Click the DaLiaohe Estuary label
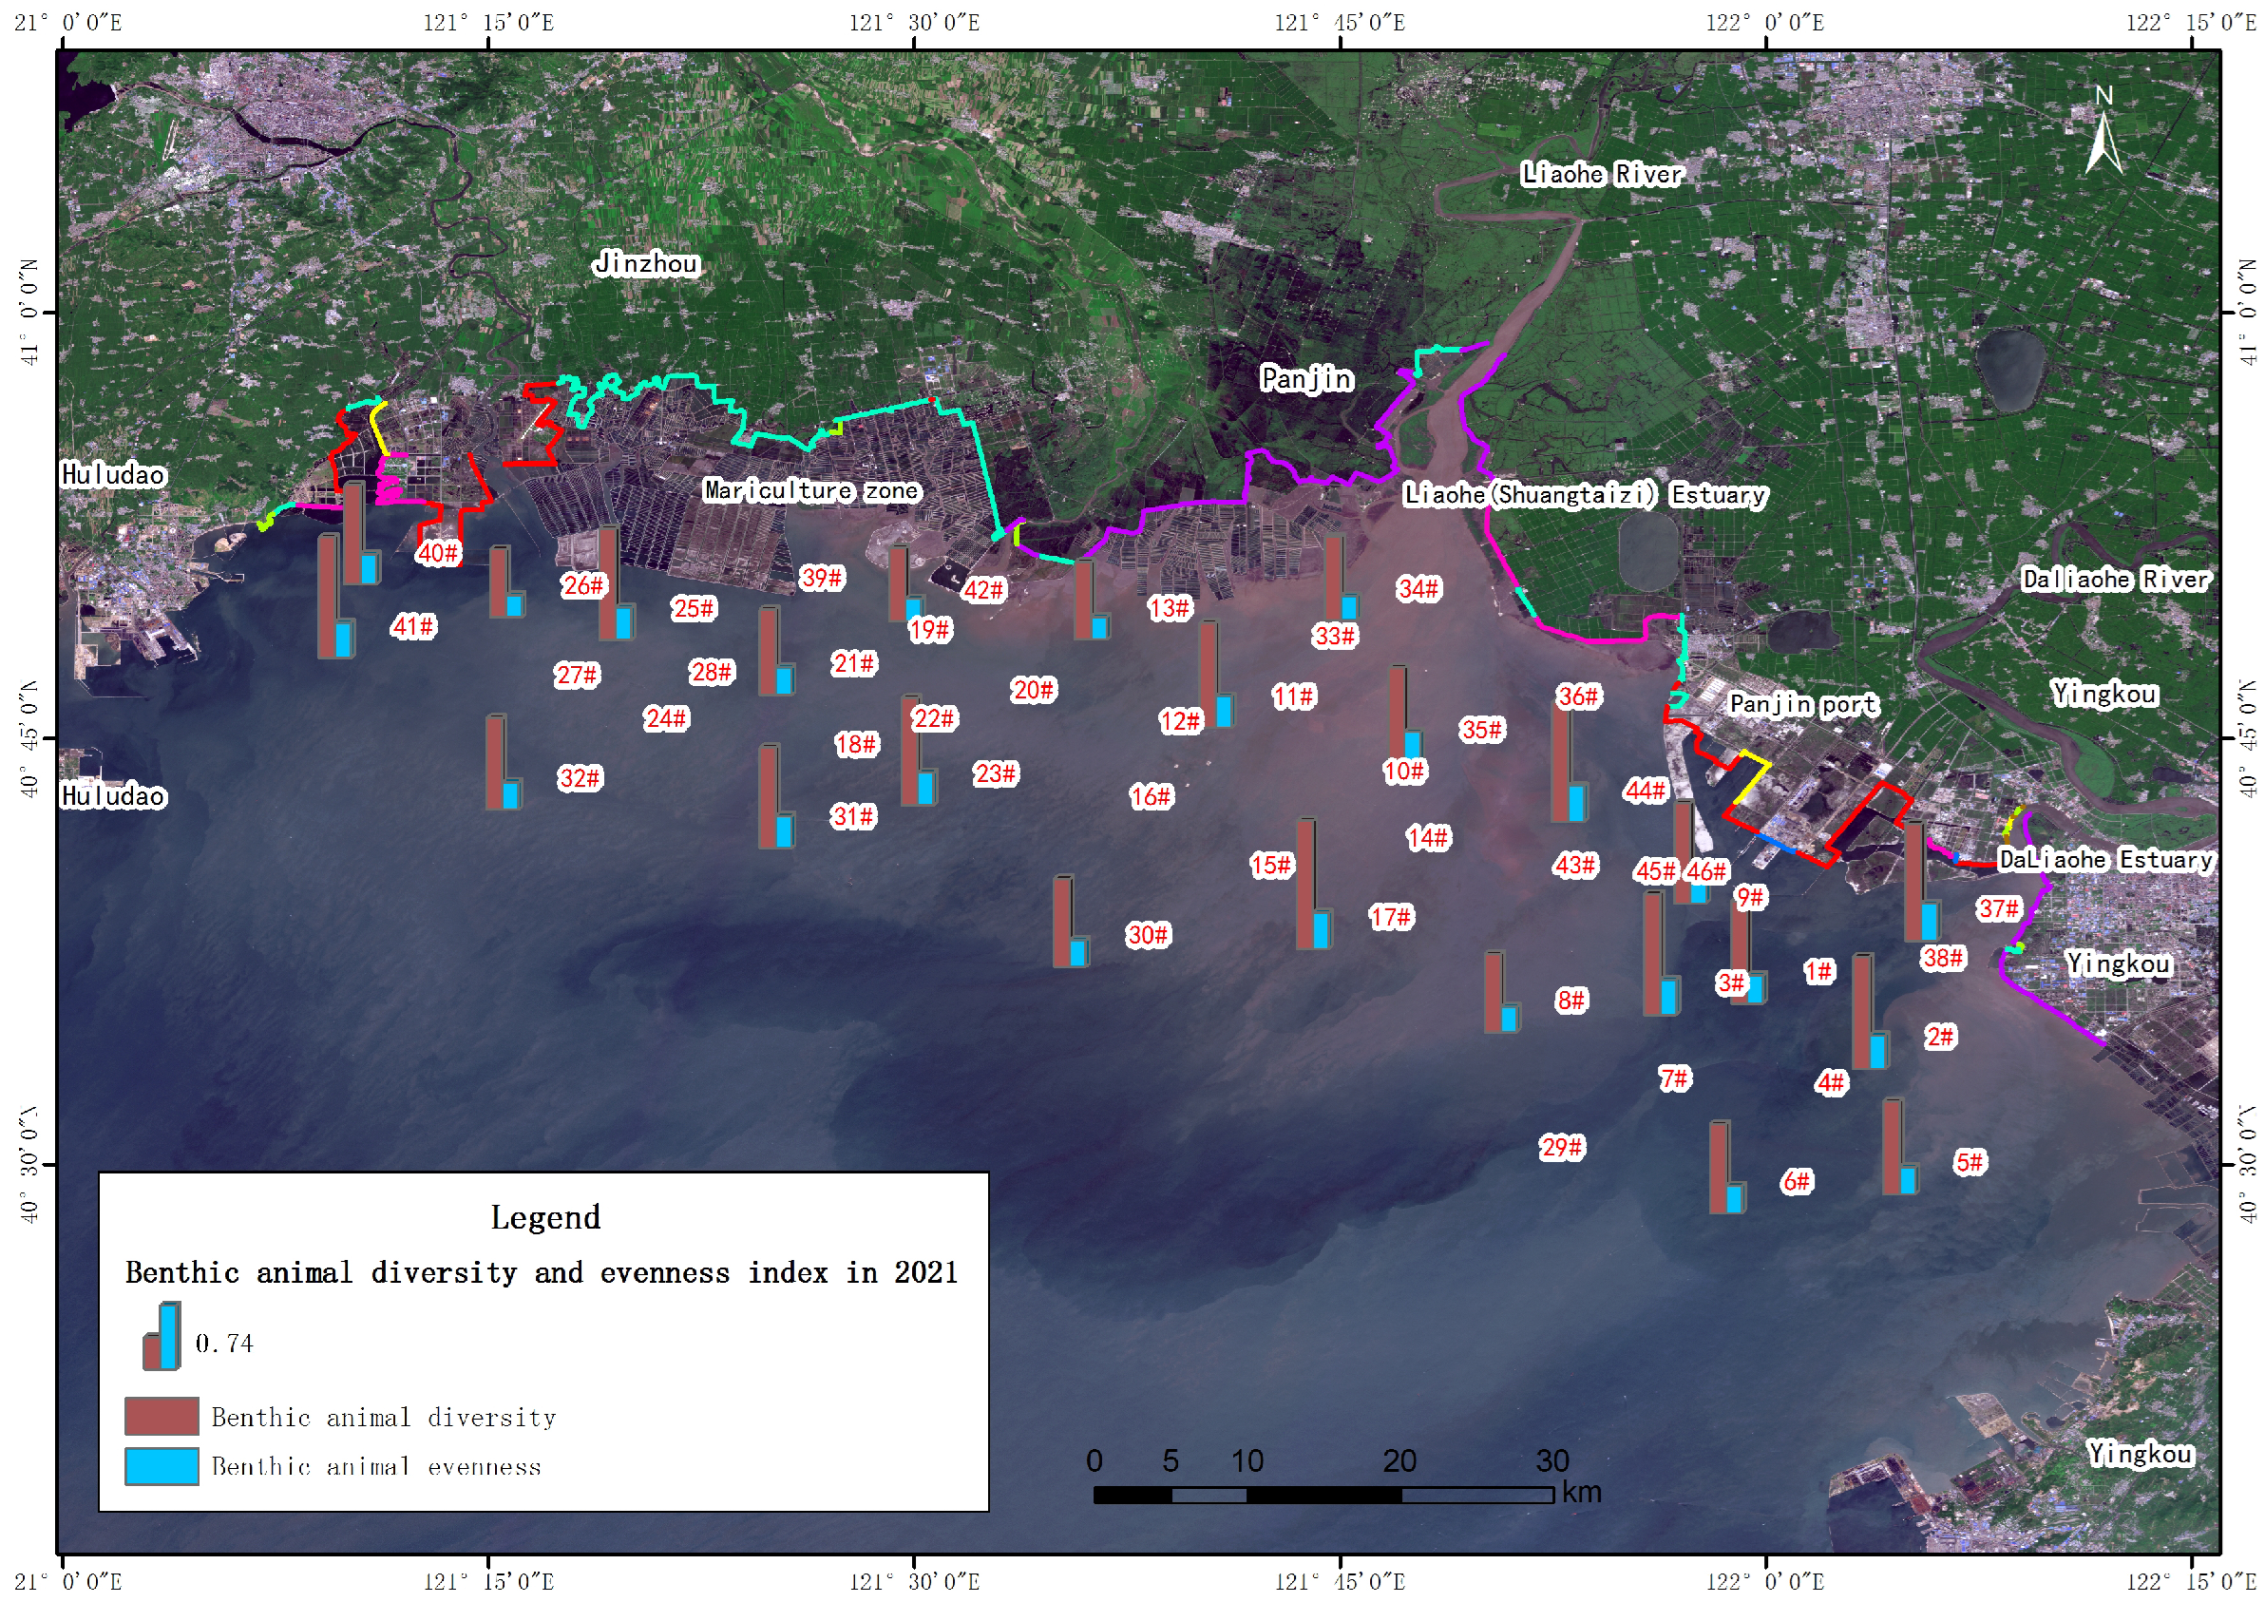The image size is (2265, 1602). (2105, 858)
